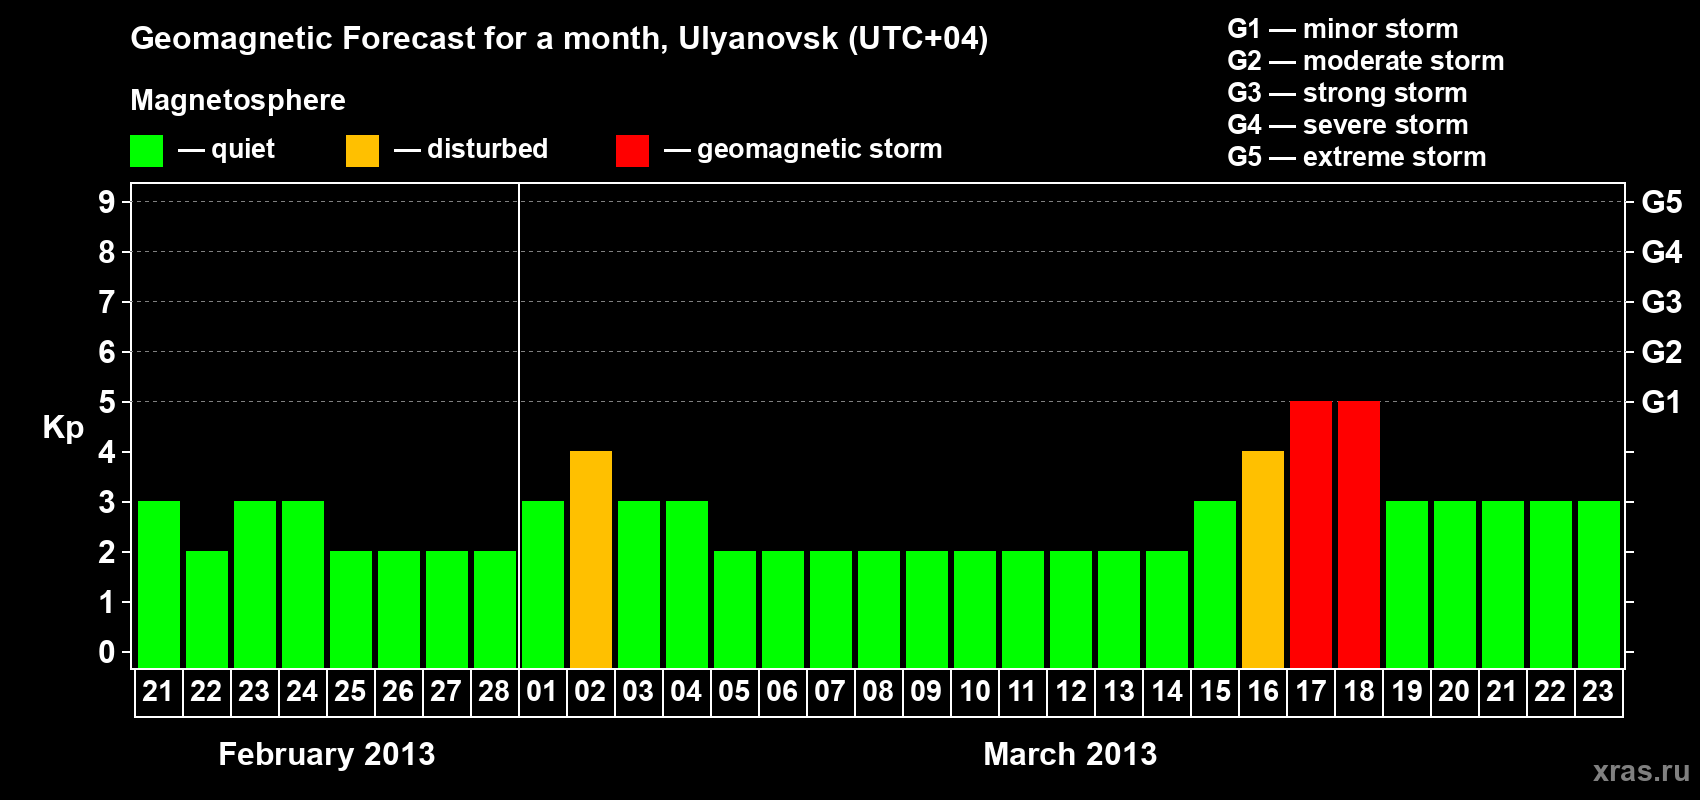Select the red bar for March 17
The image size is (1700, 800).
[x=1310, y=534]
